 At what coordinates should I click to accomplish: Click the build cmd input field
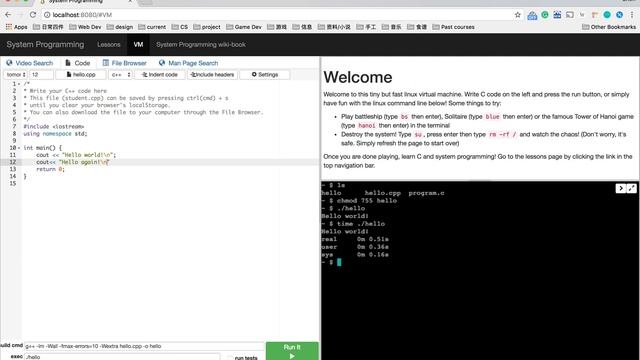click(144, 346)
